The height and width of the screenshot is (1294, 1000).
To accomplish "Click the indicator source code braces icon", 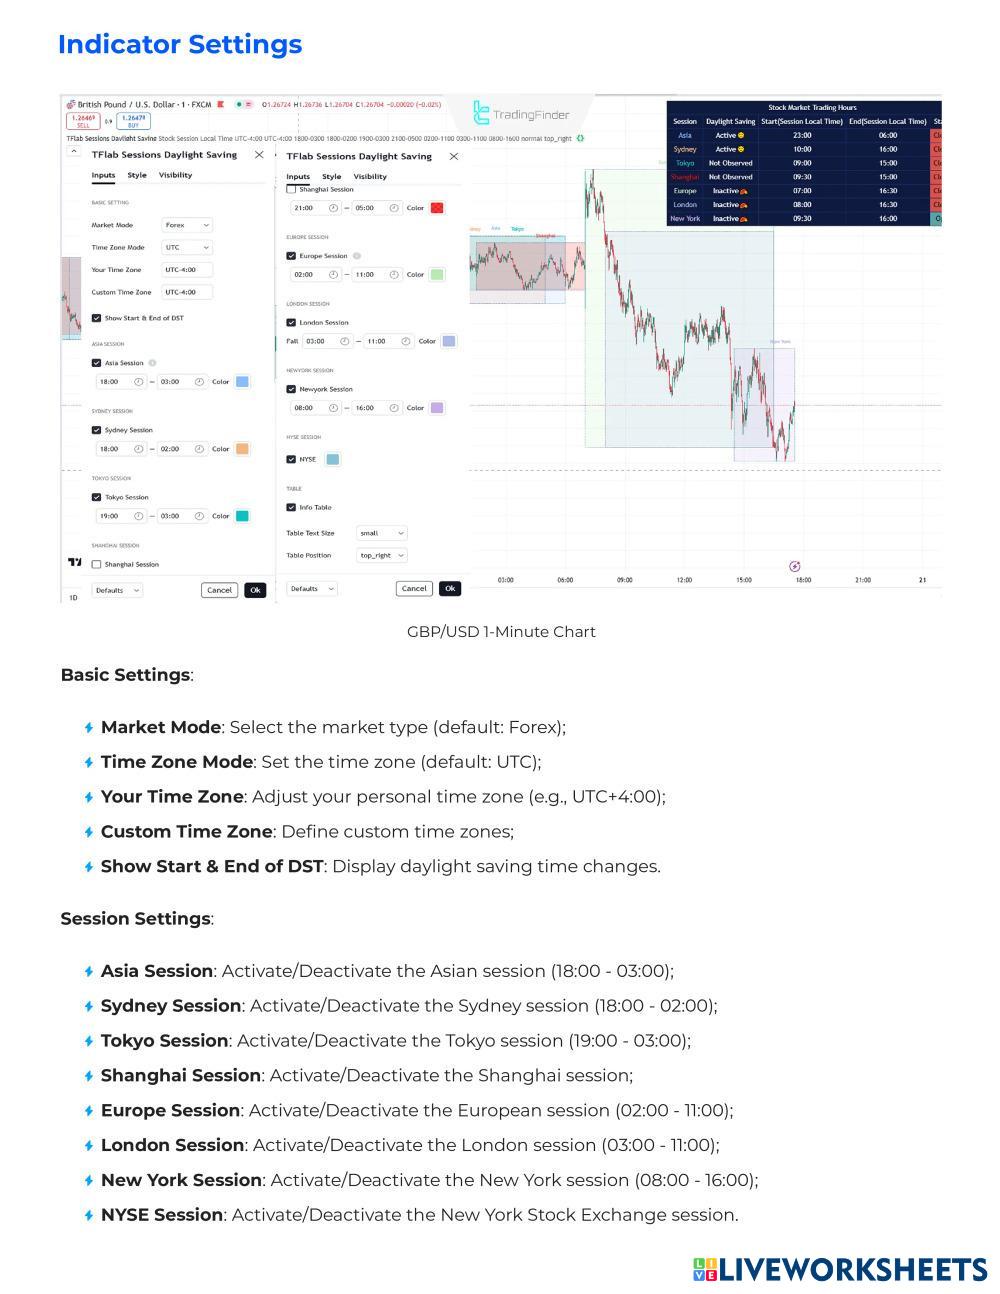I will tap(581, 139).
